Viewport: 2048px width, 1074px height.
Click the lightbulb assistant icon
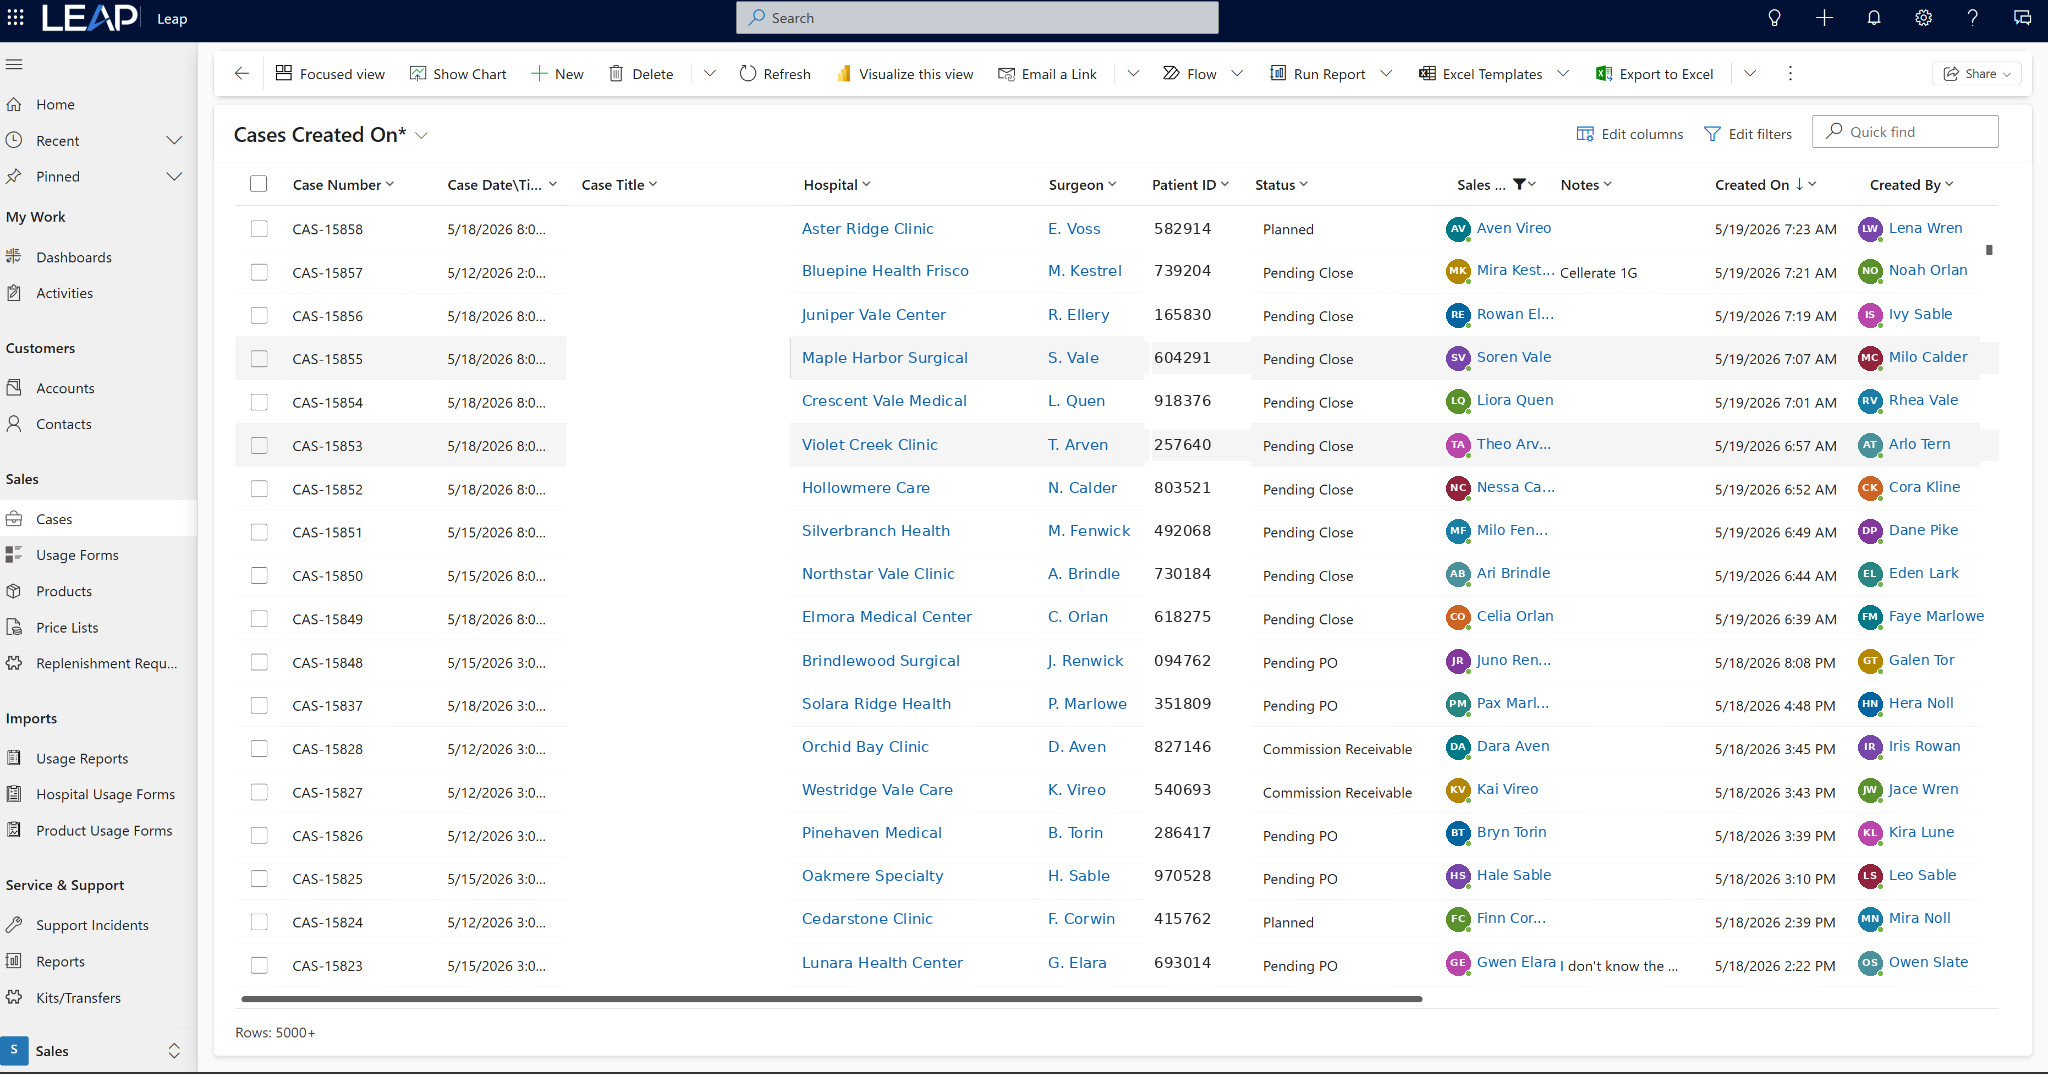pos(1774,18)
